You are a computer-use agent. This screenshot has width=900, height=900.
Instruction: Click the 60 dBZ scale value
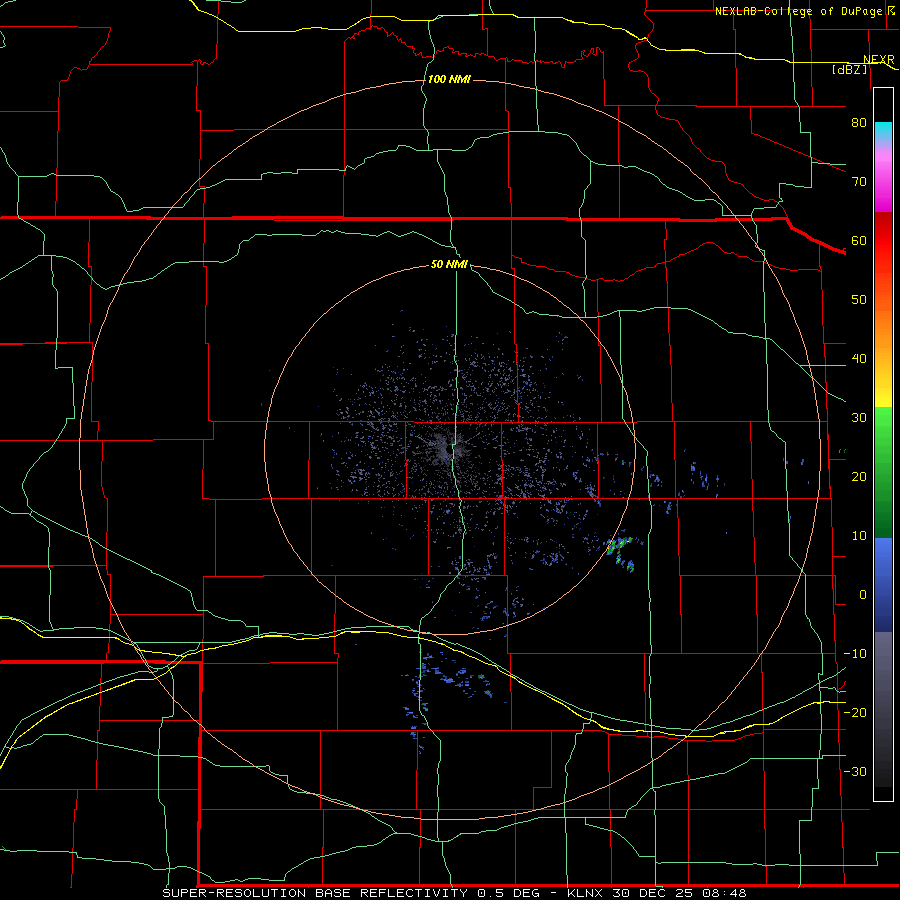[x=859, y=240]
